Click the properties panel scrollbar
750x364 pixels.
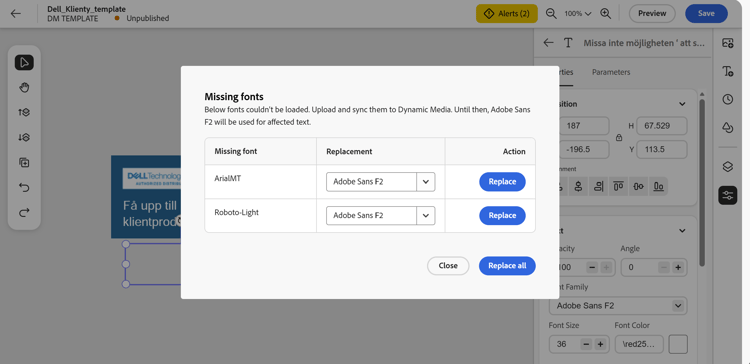pos(702,182)
